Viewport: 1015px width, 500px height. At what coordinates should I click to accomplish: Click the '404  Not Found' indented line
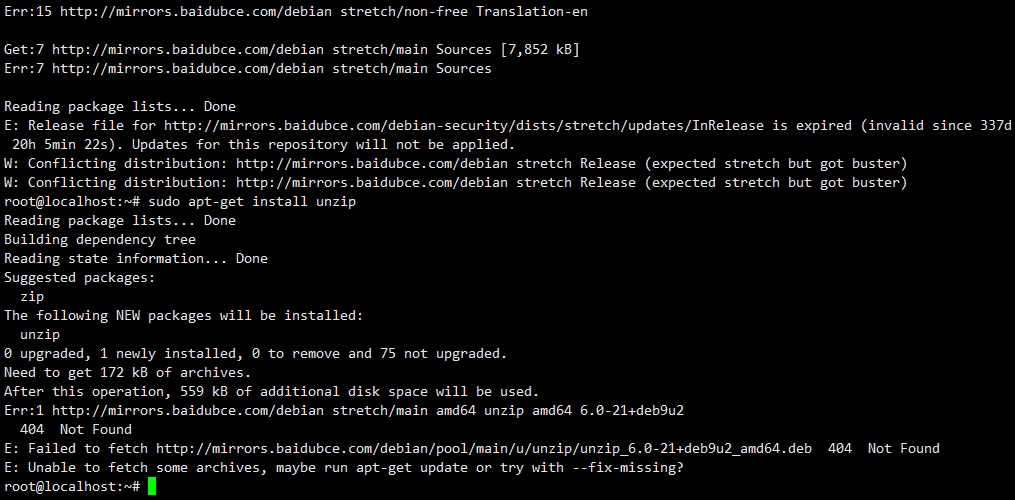tap(76, 429)
